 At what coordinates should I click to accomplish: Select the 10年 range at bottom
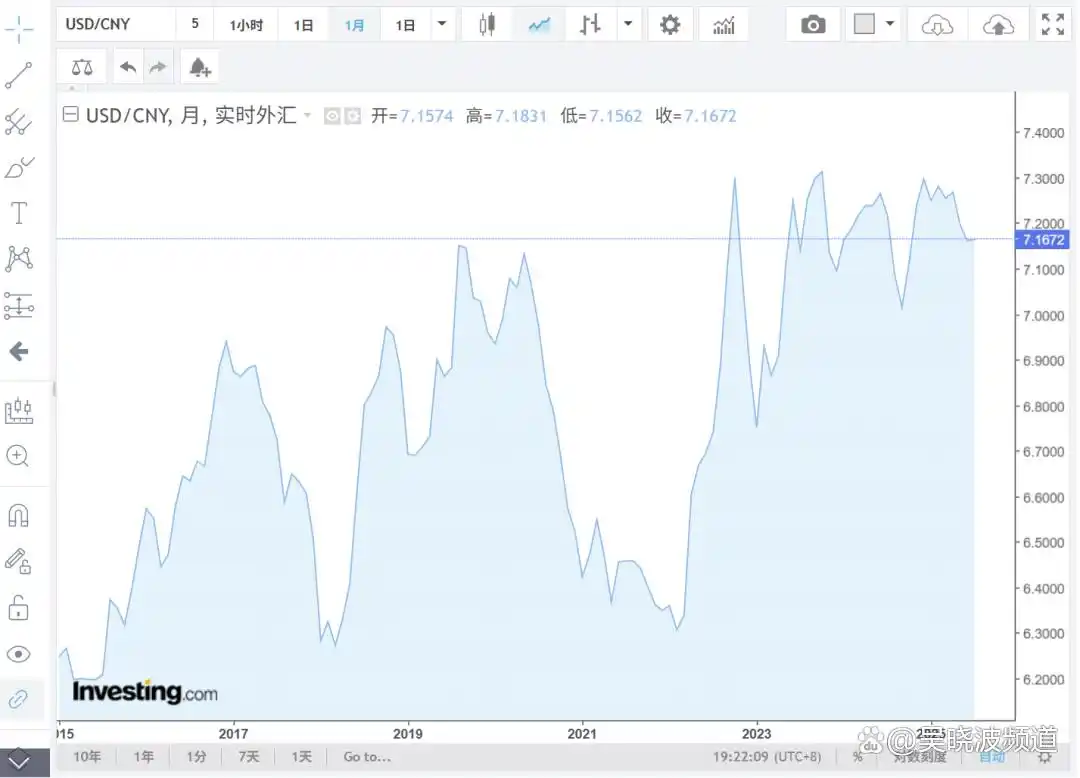(87, 757)
